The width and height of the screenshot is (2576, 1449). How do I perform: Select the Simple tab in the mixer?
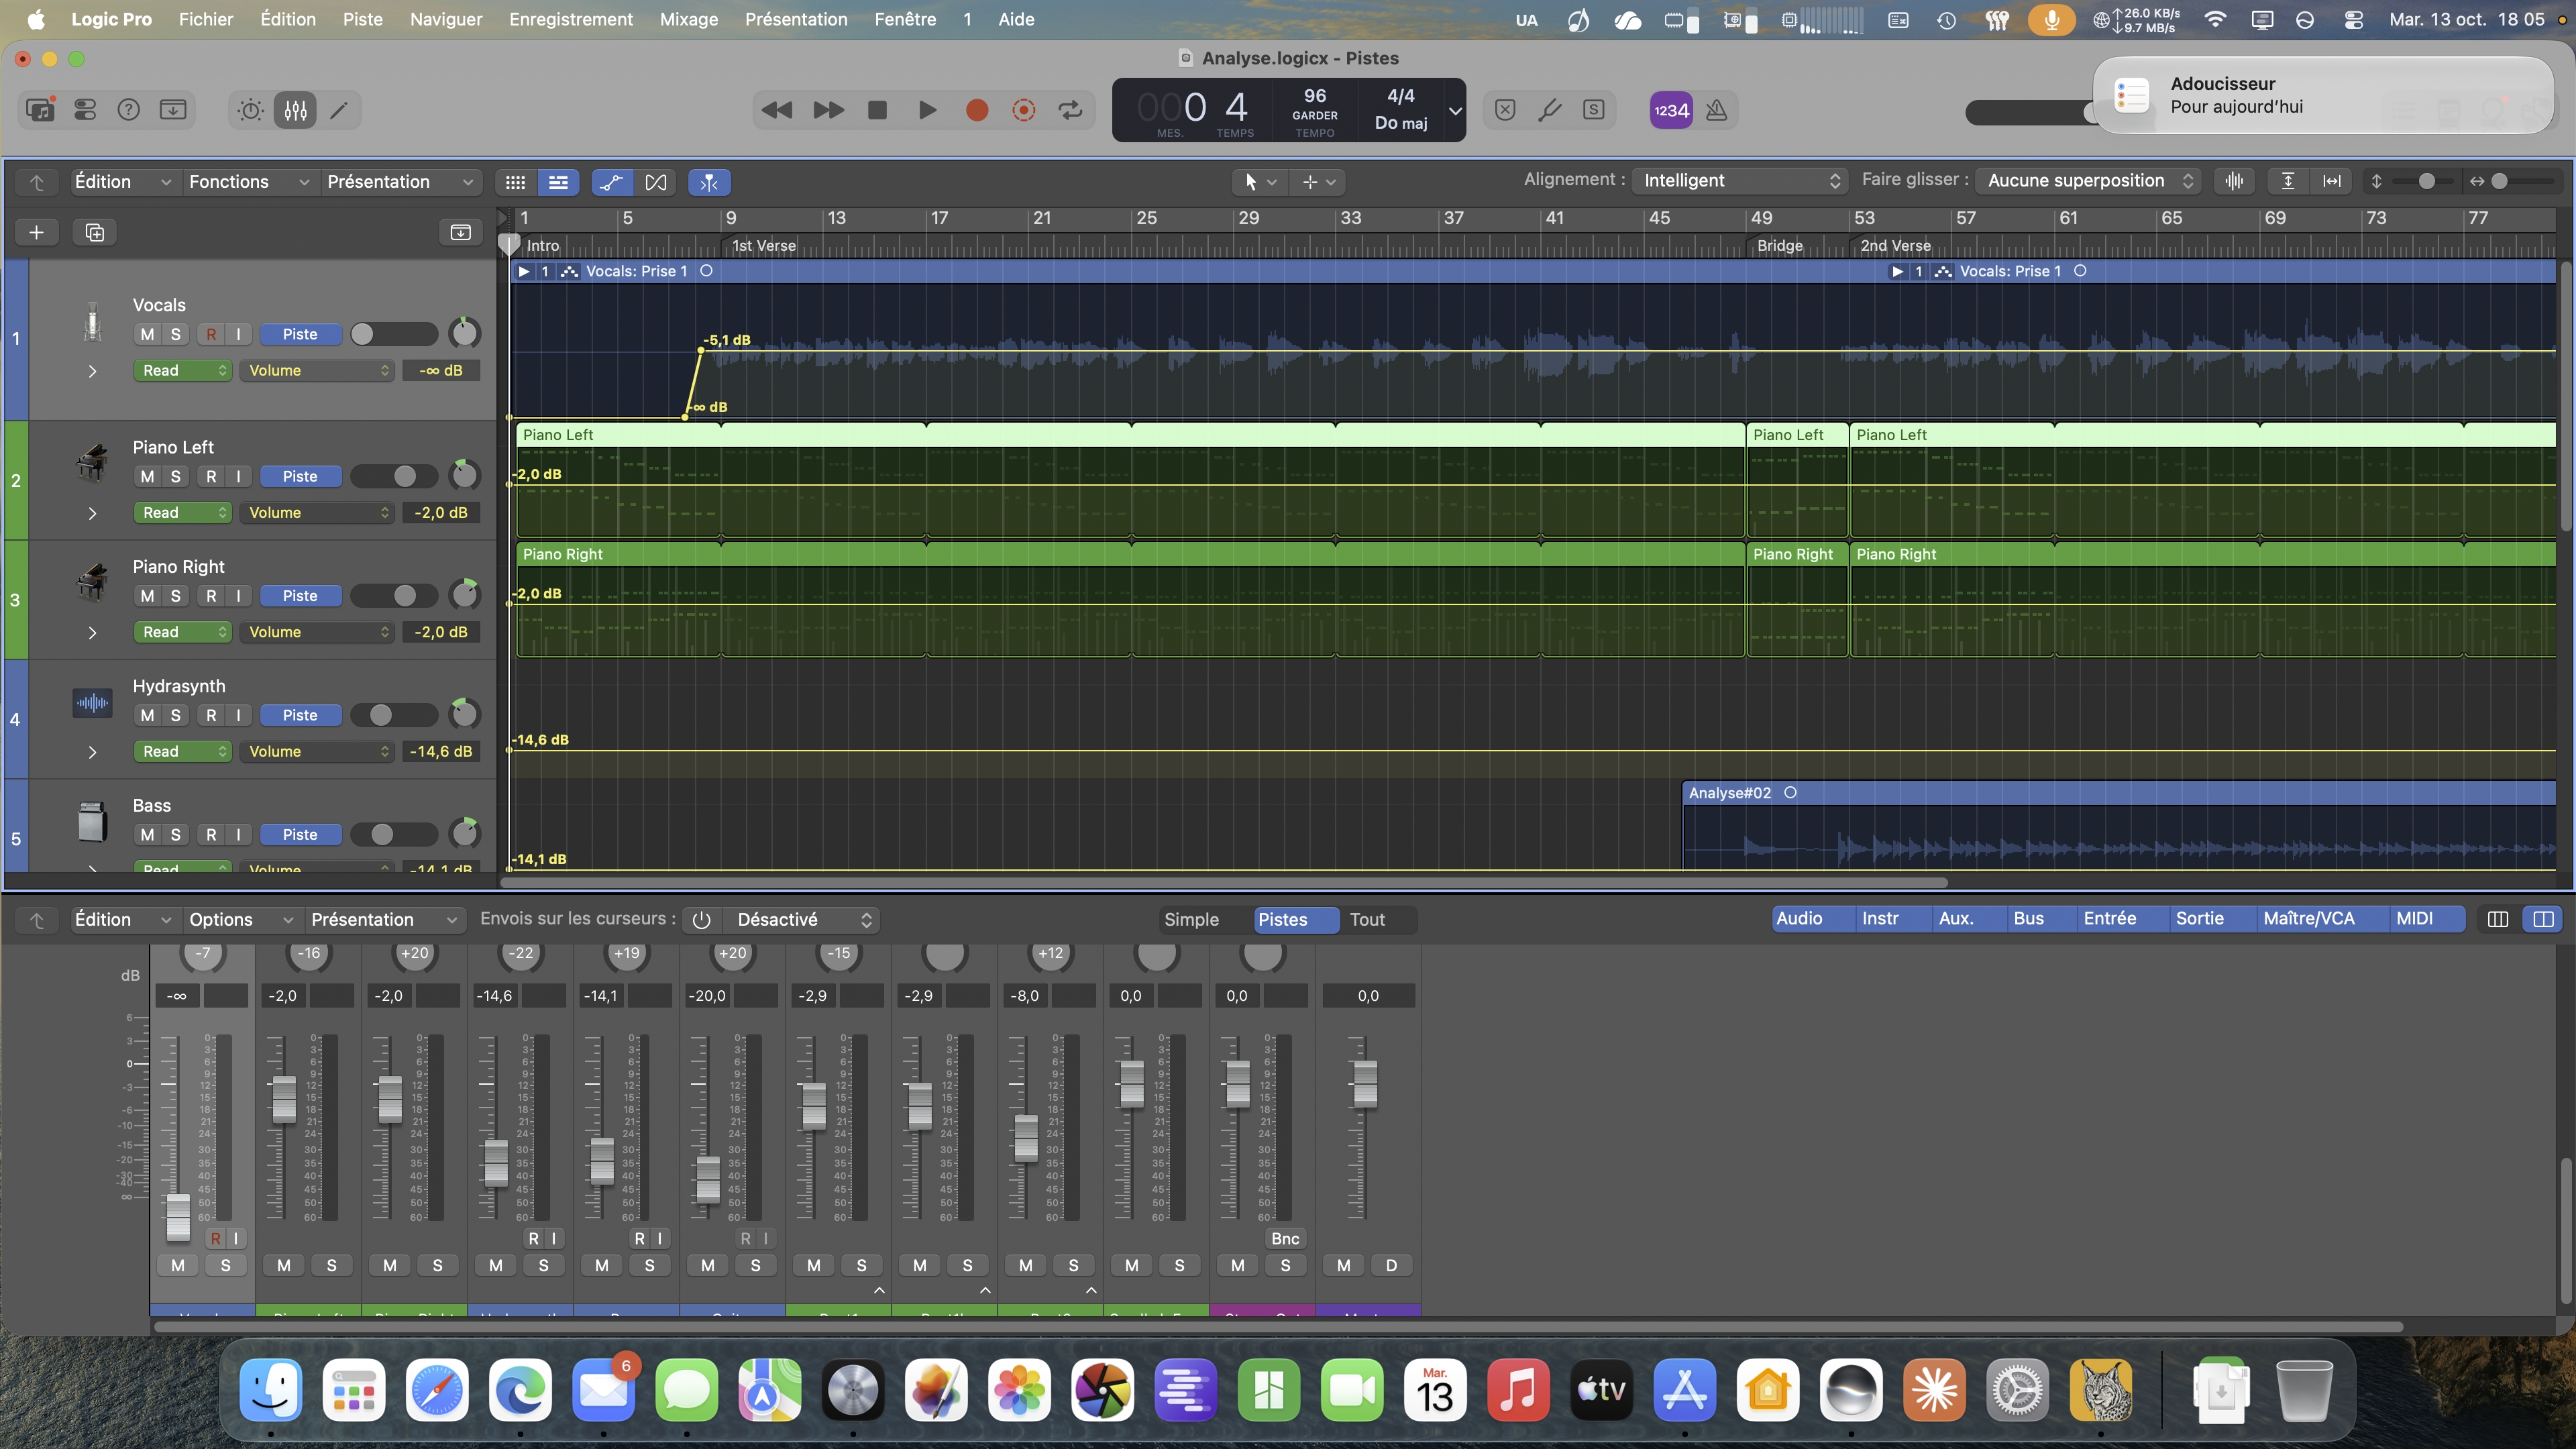click(1192, 920)
